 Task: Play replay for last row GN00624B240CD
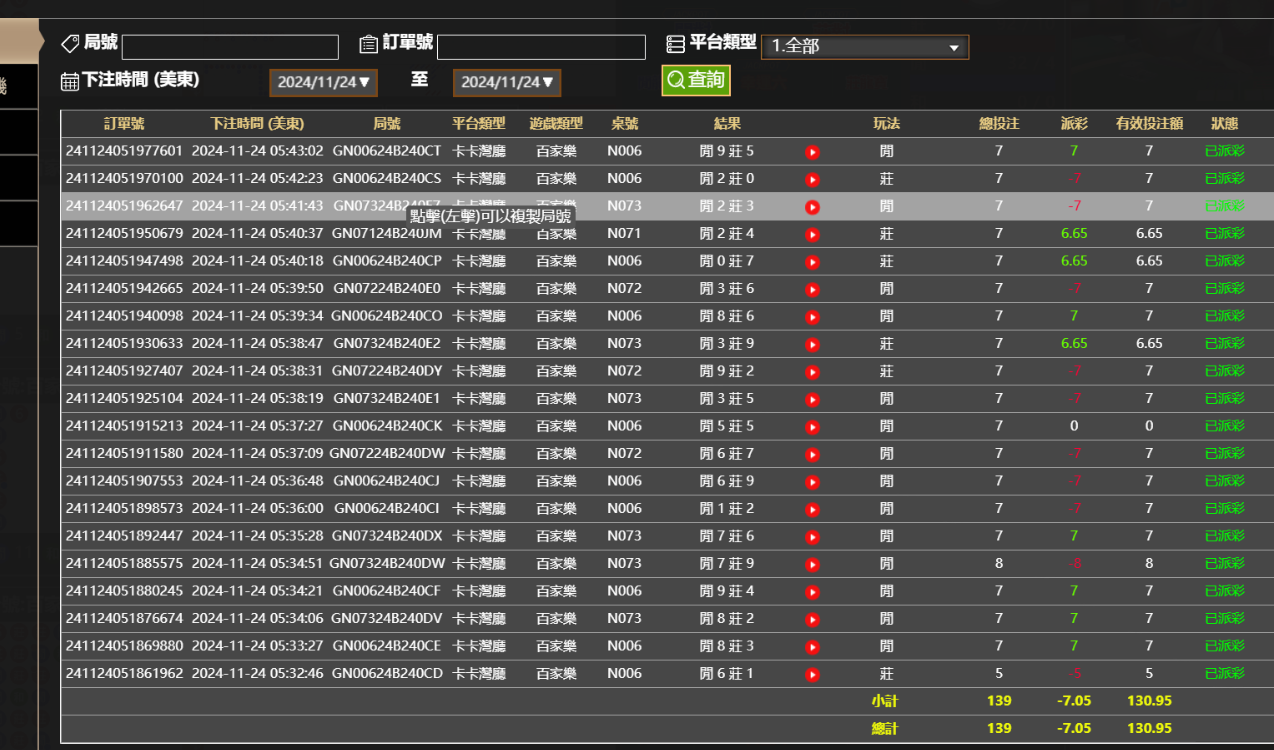click(x=812, y=674)
